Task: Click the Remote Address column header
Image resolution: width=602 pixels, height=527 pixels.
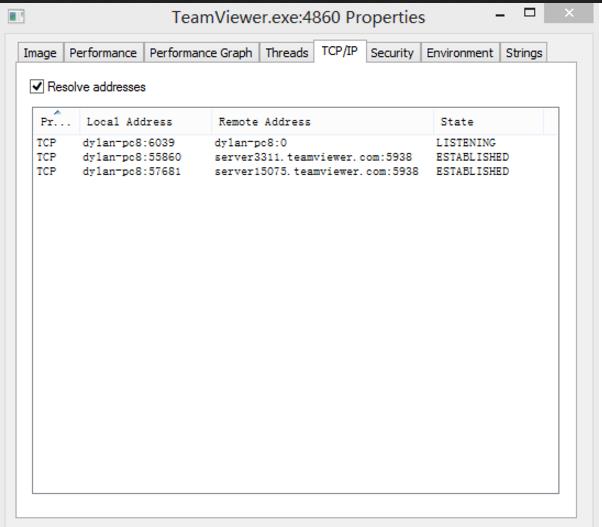Action: pyautogui.click(x=320, y=122)
